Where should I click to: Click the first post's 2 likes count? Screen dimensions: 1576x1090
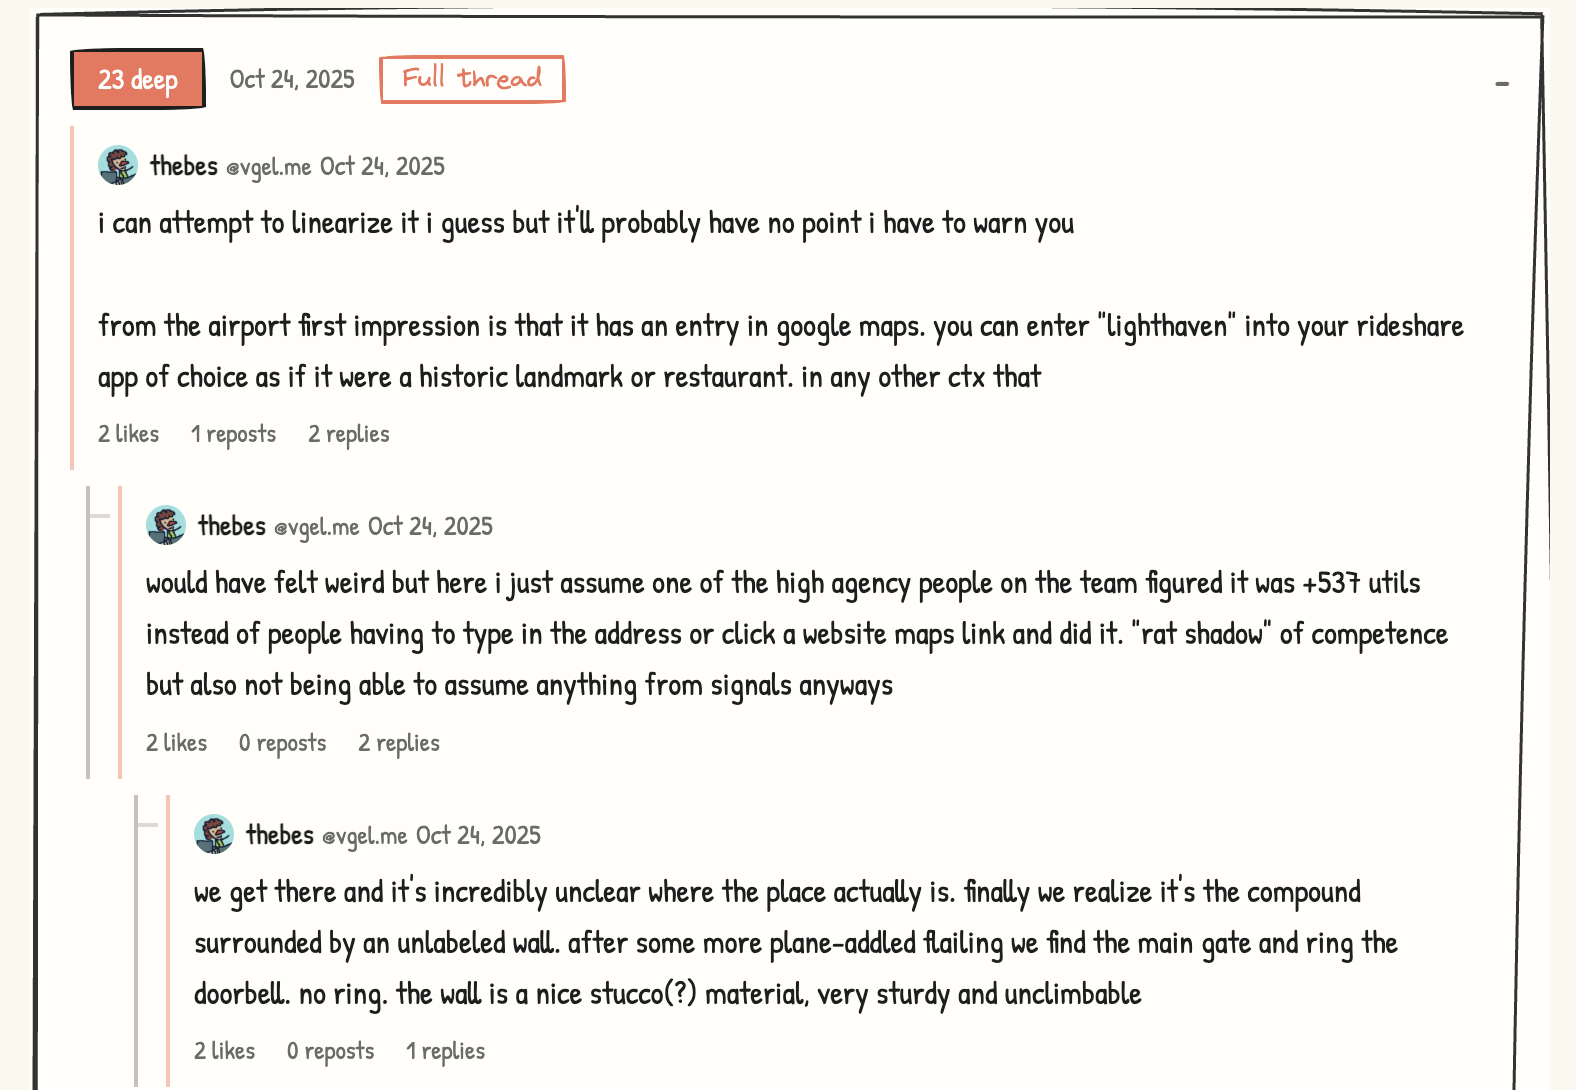click(129, 434)
